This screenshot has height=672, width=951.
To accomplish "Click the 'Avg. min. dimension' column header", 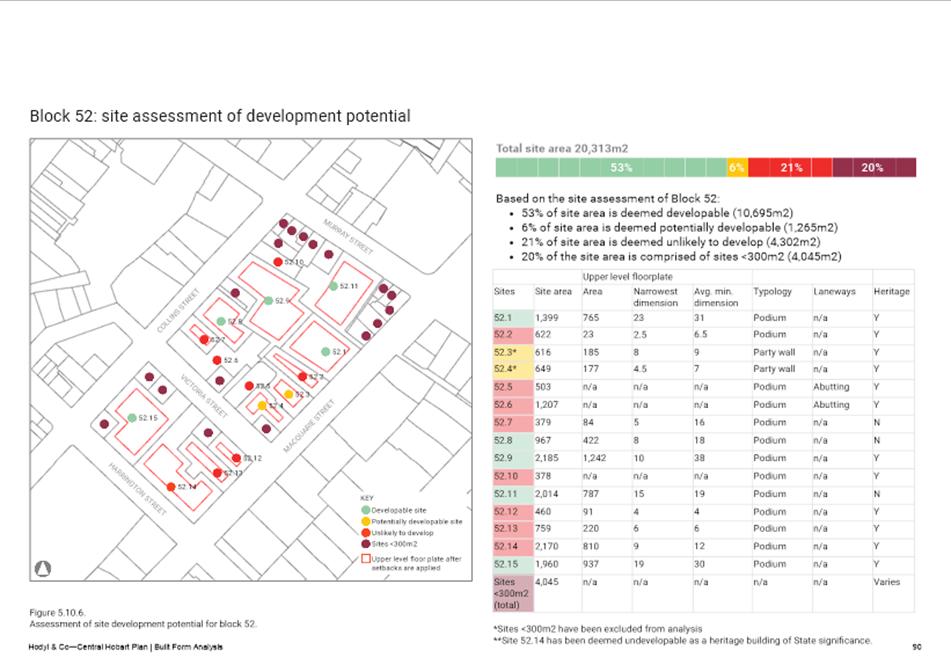I will (716, 297).
